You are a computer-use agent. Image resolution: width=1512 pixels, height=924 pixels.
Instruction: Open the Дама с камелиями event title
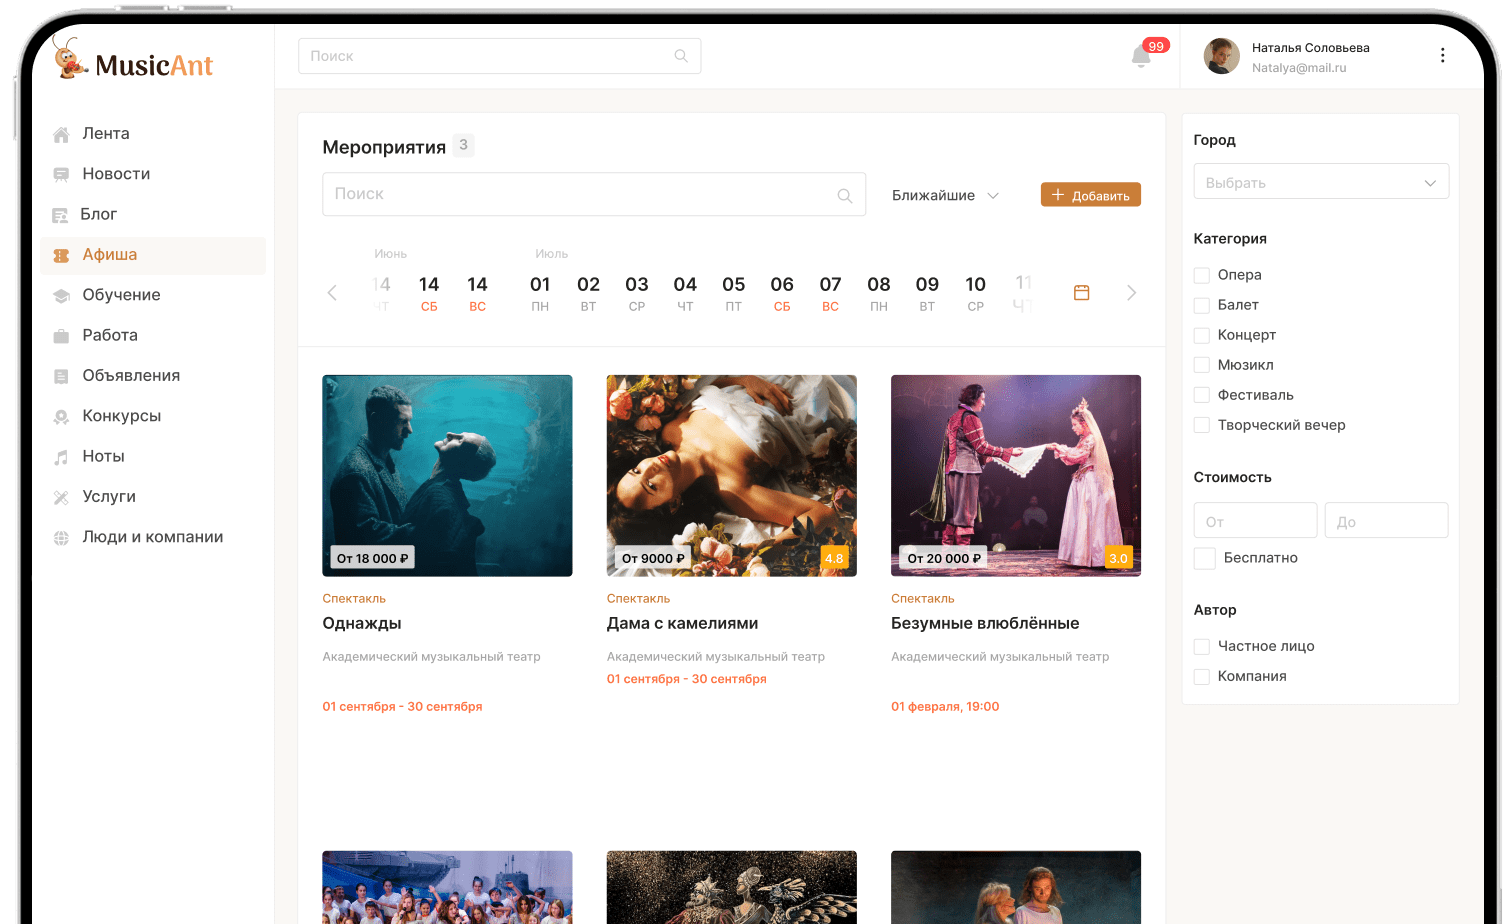click(x=682, y=623)
